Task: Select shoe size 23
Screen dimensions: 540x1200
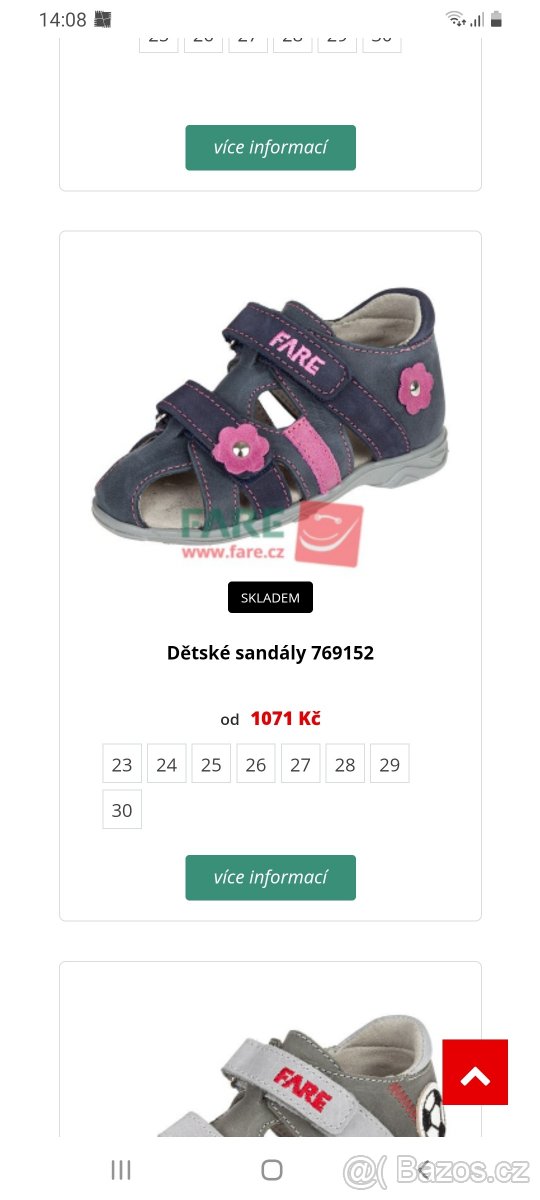Action: (122, 764)
